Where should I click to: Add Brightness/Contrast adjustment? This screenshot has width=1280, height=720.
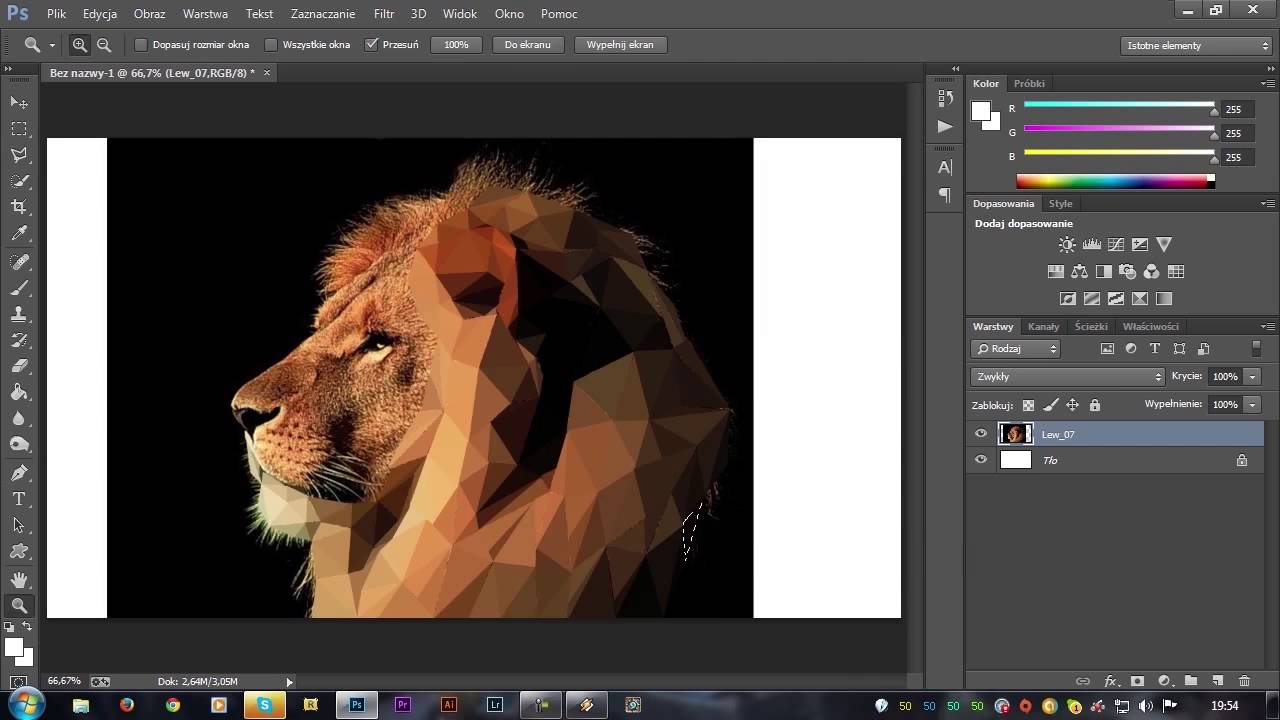click(1067, 244)
